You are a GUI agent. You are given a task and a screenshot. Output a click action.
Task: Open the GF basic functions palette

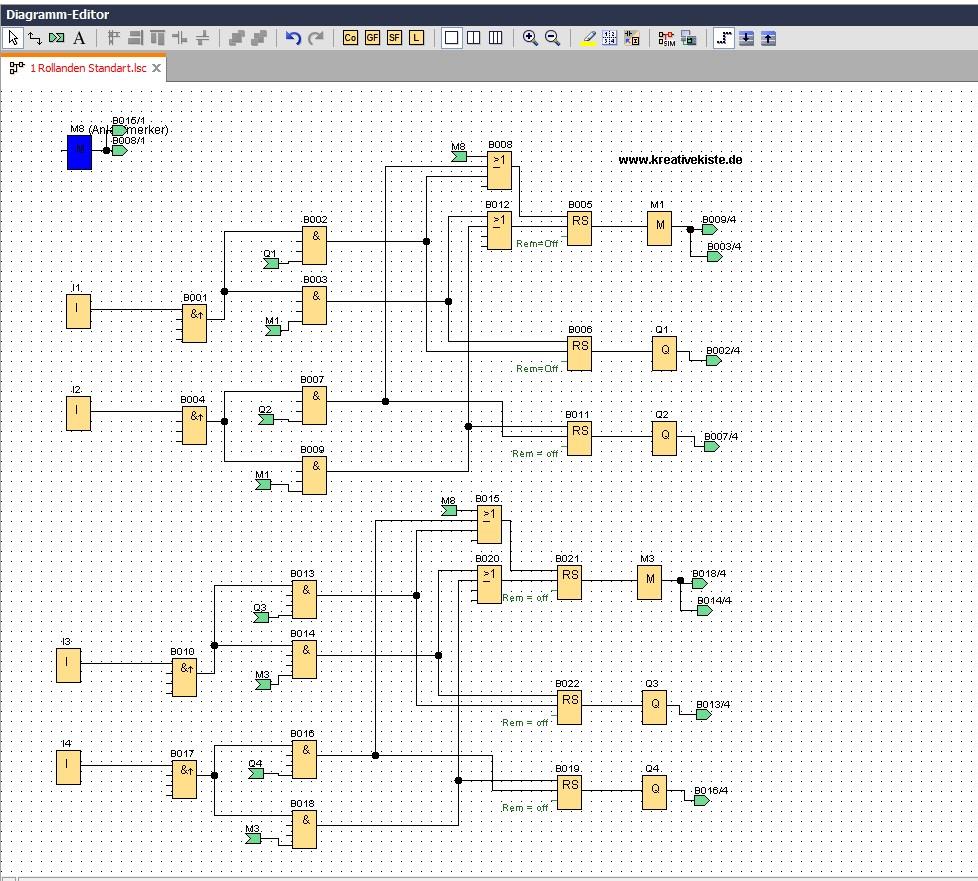pos(372,38)
